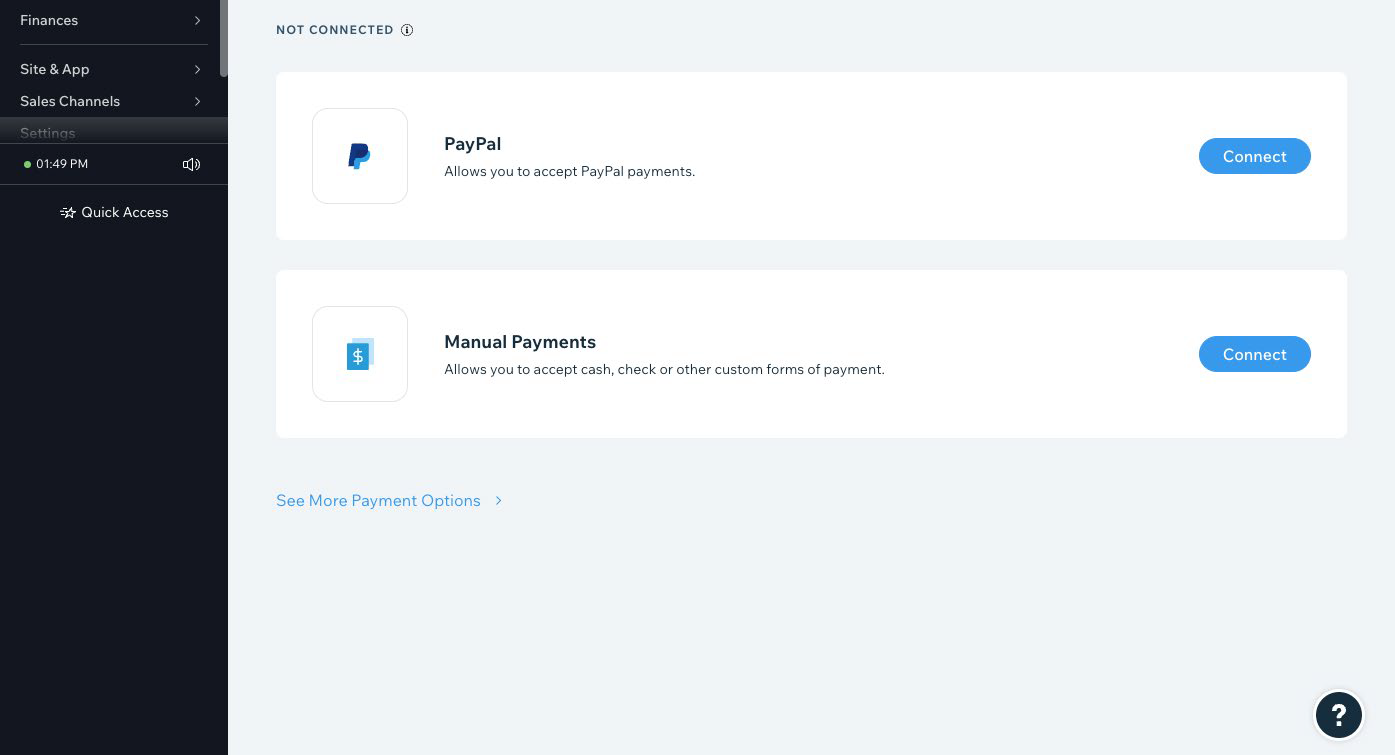1395x755 pixels.
Task: Connect the PayPal payment method
Action: click(x=1254, y=156)
